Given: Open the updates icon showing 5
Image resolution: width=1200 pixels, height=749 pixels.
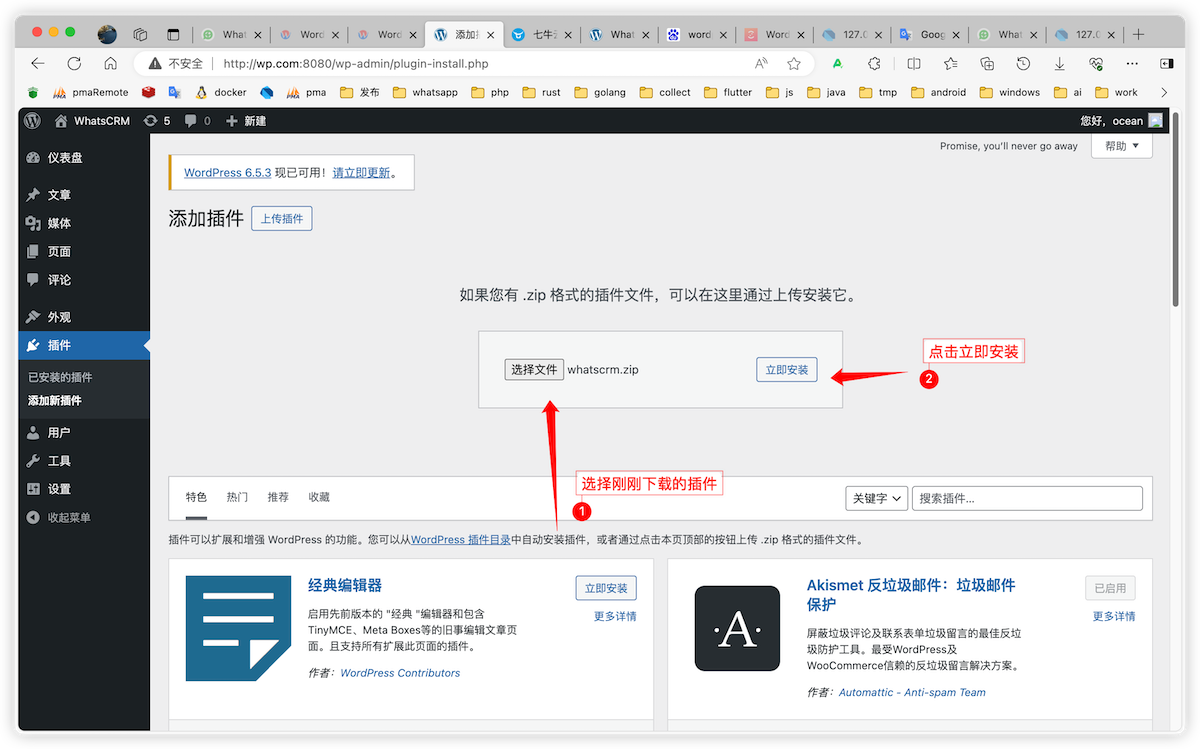Looking at the screenshot, I should point(157,120).
